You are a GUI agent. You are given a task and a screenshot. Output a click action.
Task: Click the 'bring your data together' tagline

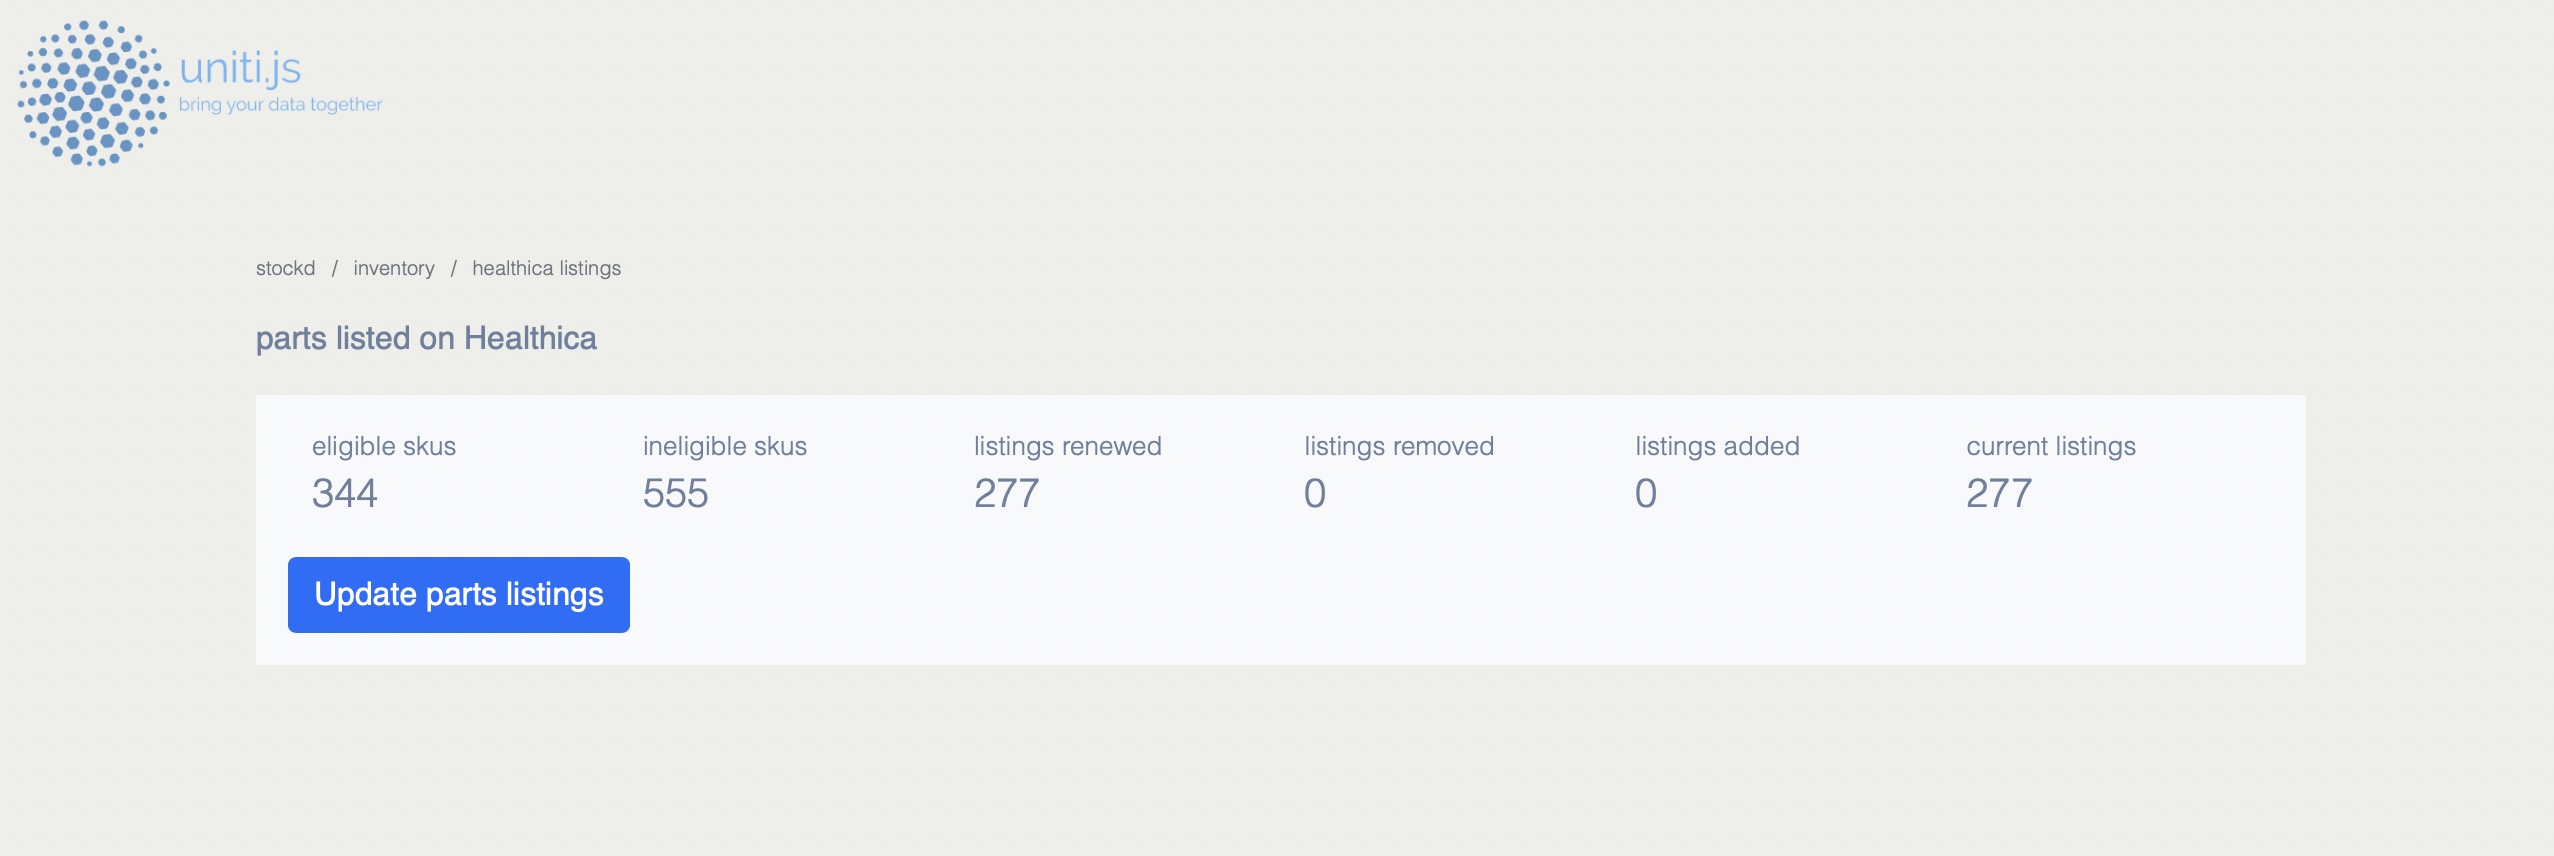pos(280,104)
